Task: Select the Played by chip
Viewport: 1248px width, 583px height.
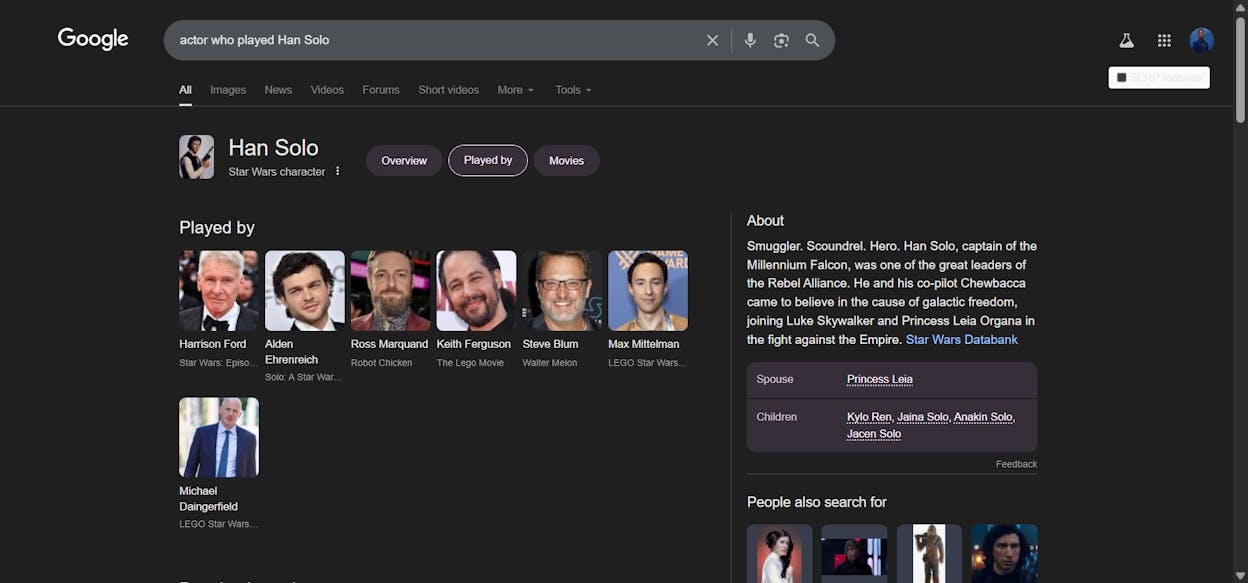Action: 488,160
